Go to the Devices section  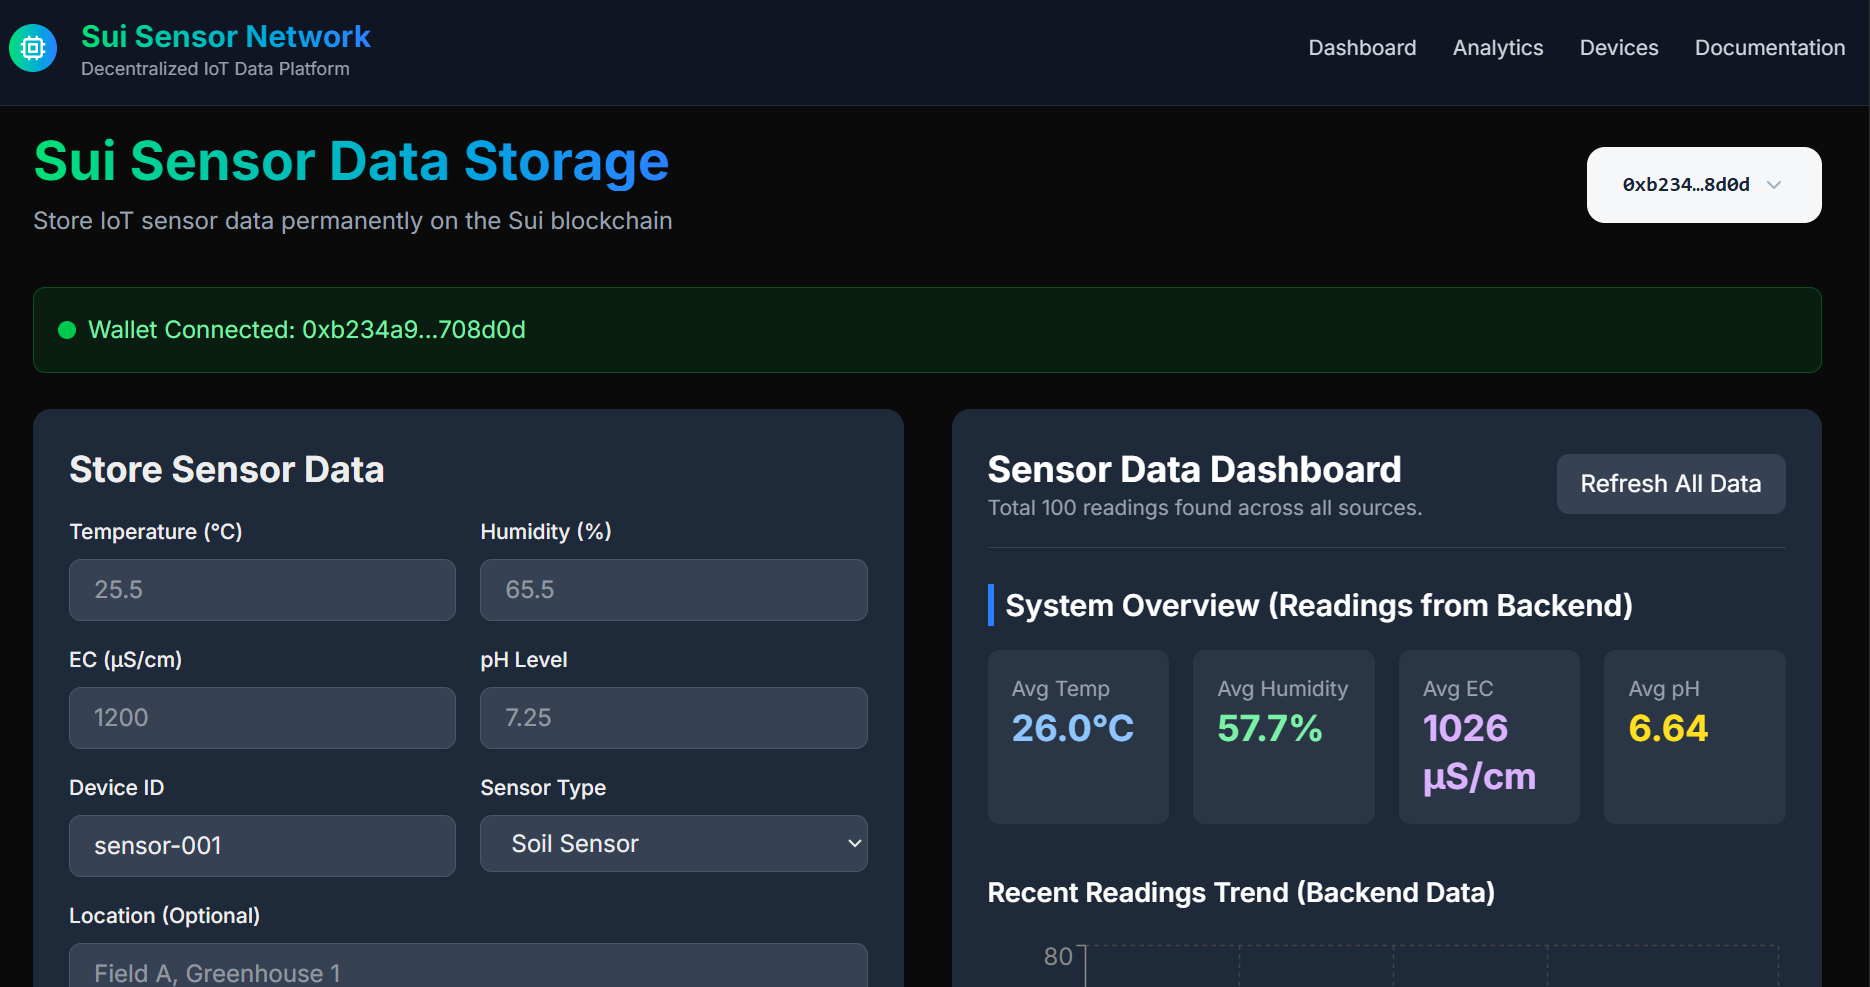1618,47
